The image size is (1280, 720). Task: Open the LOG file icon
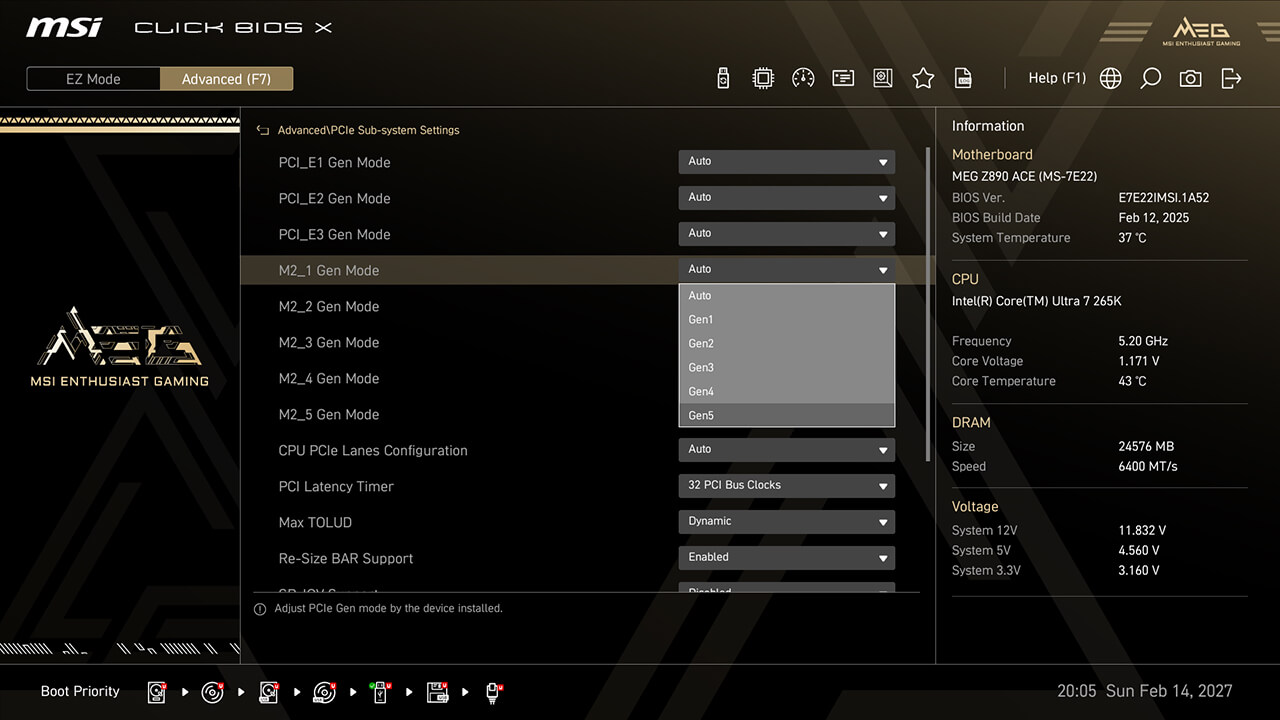pyautogui.click(x=963, y=78)
